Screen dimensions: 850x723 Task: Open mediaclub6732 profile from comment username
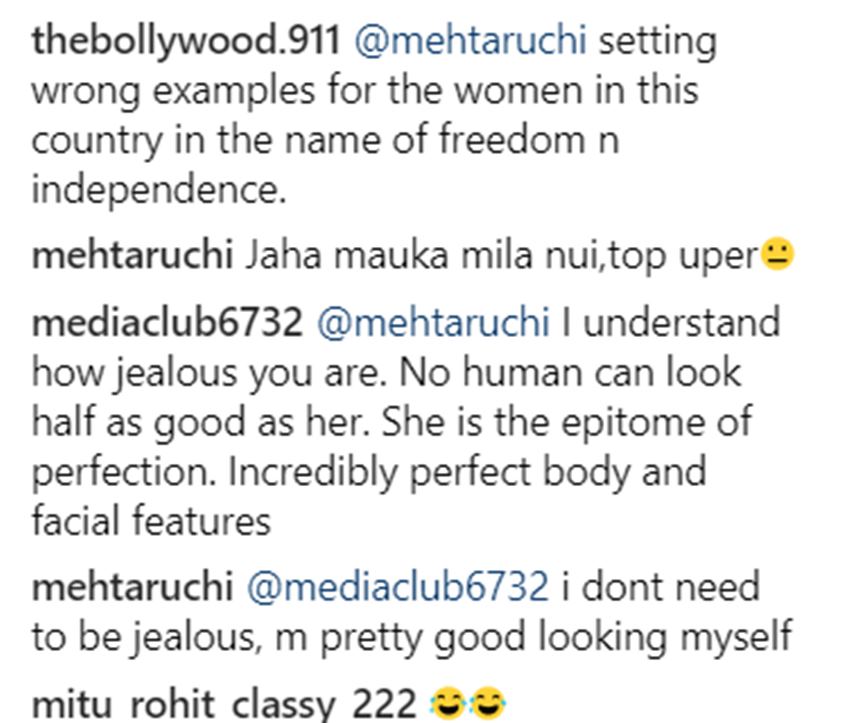tap(166, 323)
